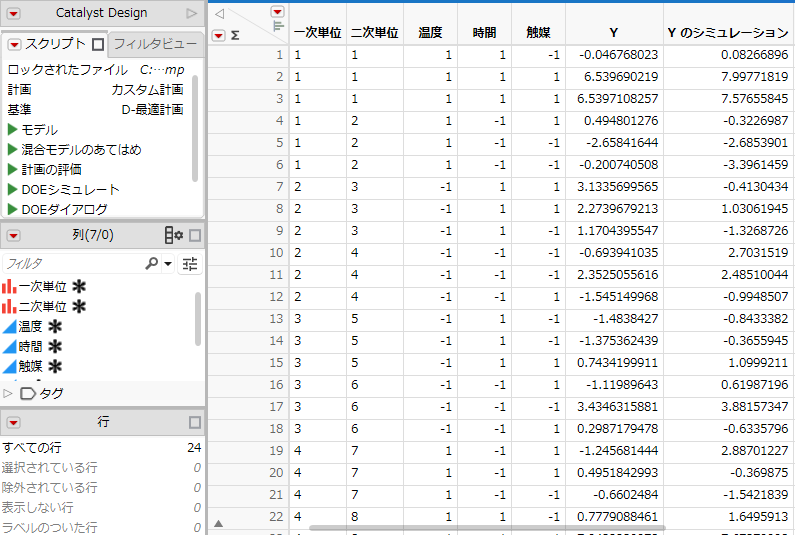Image resolution: width=795 pixels, height=535 pixels.
Task: Open the rows red triangle menu beside Σ
Action: [219, 35]
